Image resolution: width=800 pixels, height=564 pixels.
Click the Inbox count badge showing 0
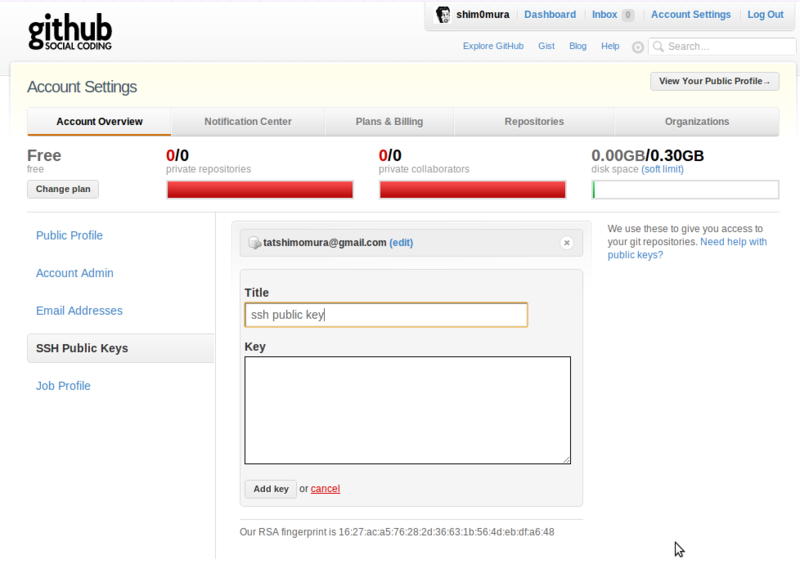[628, 15]
